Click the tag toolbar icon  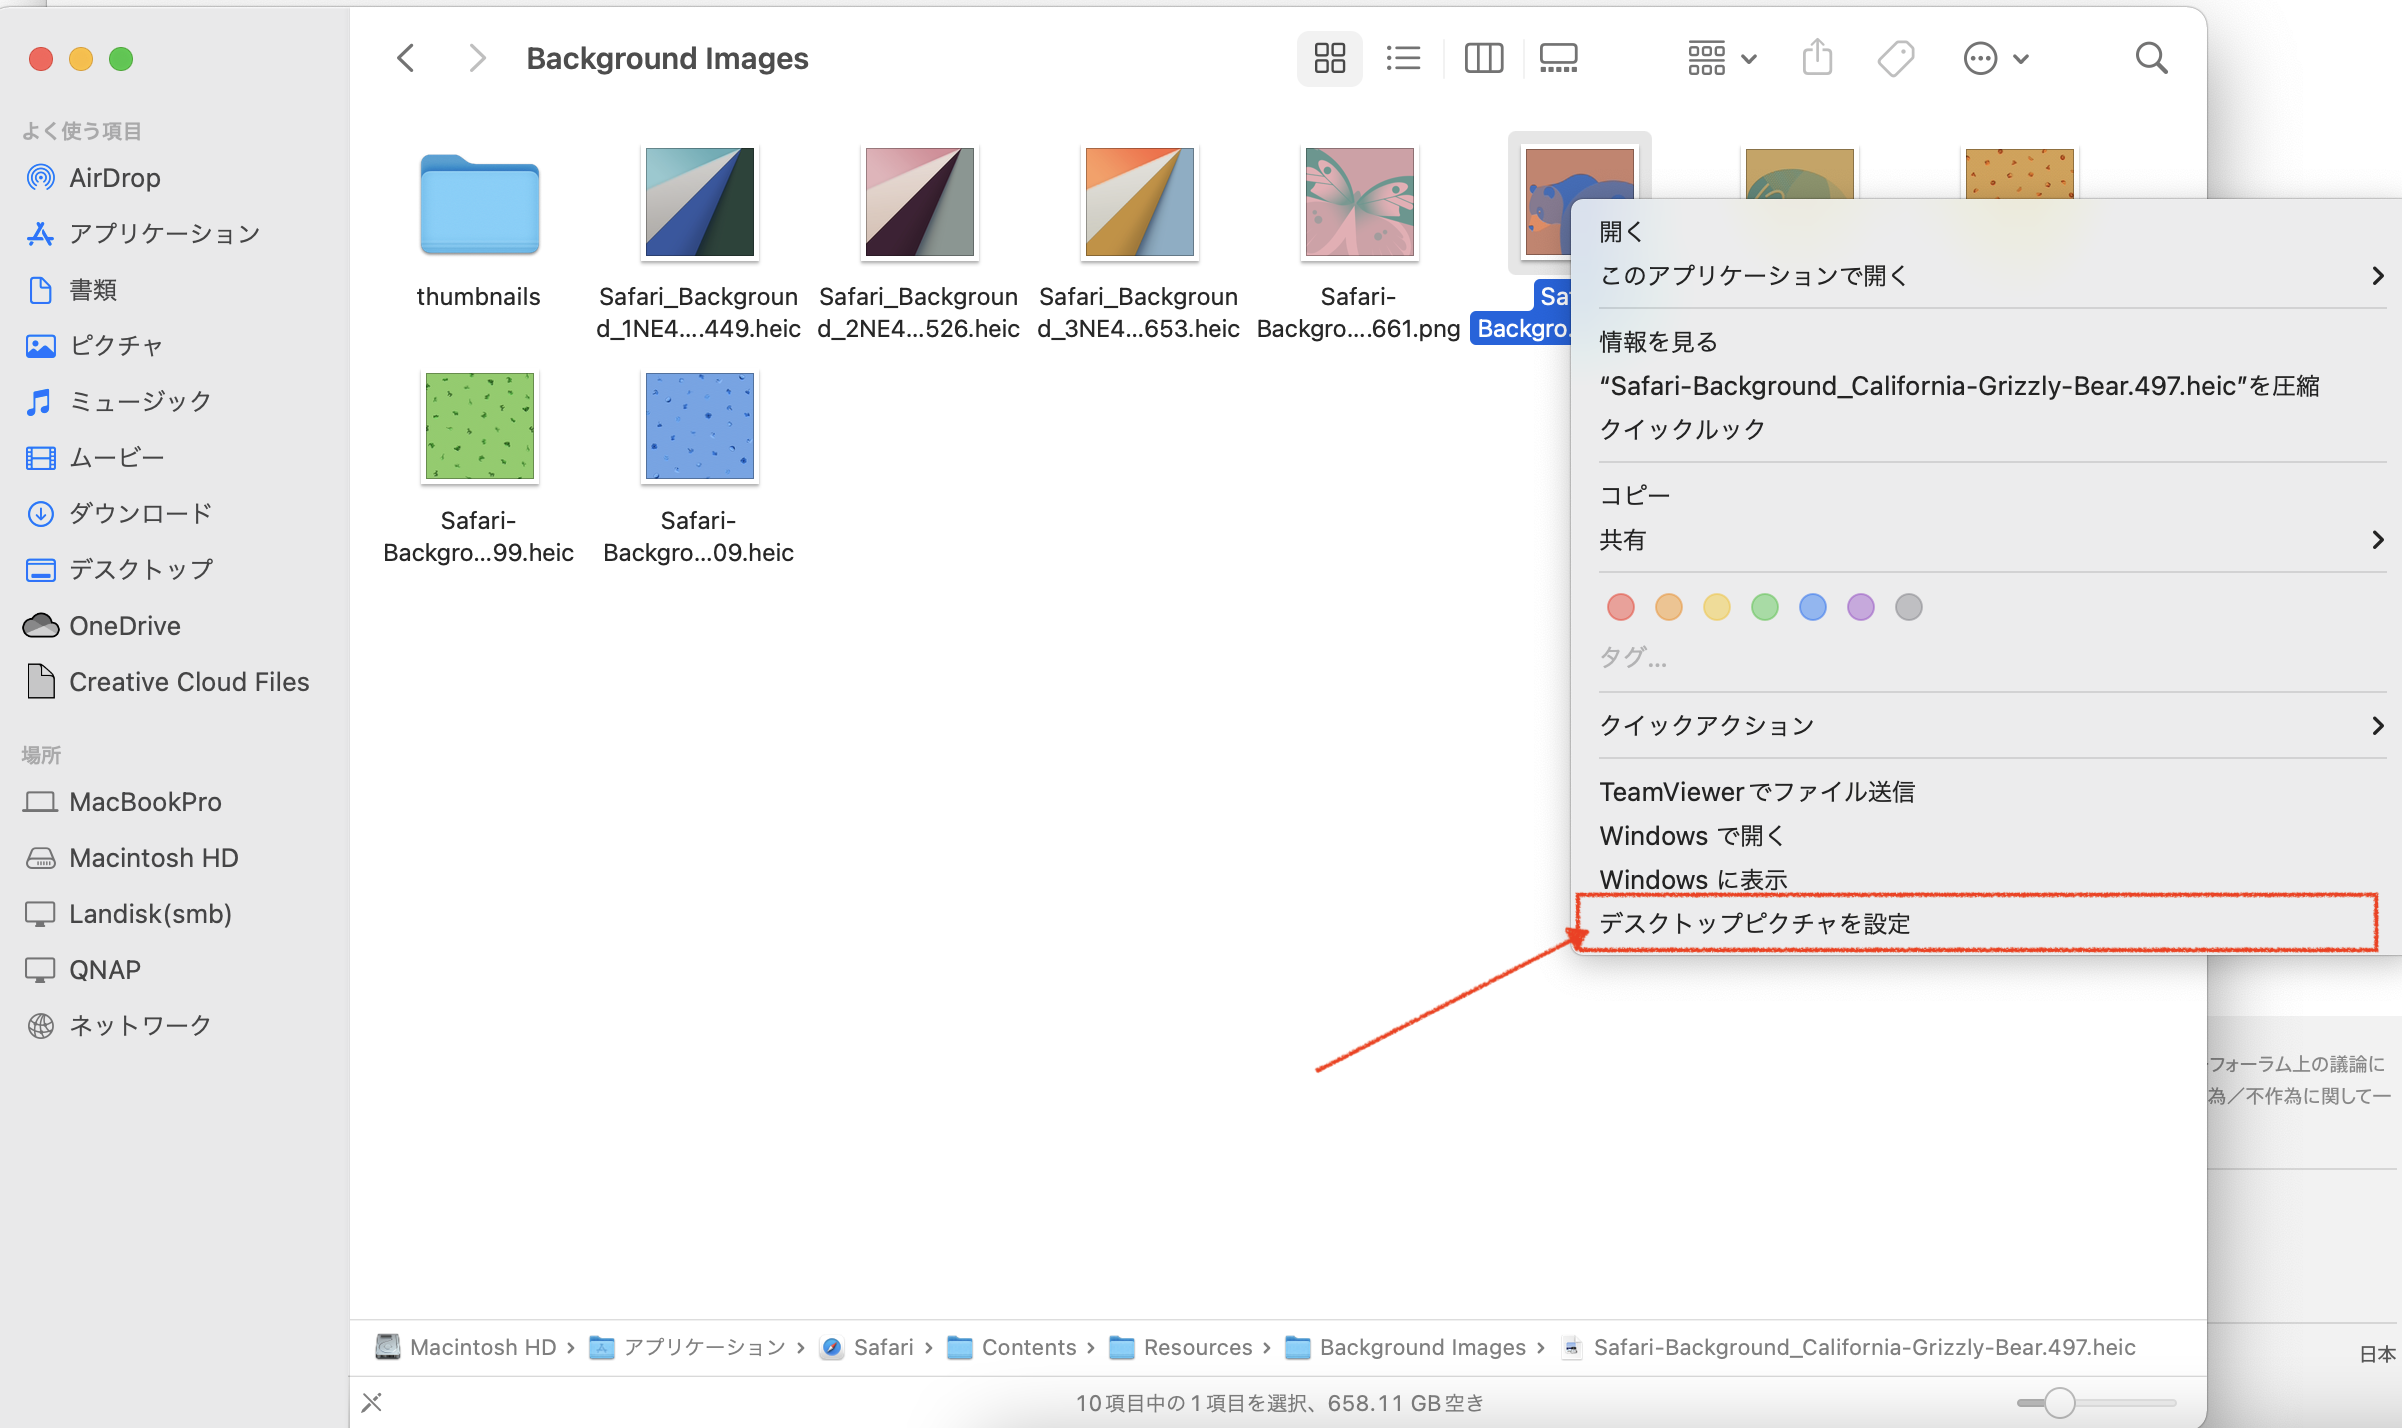[x=1895, y=58]
